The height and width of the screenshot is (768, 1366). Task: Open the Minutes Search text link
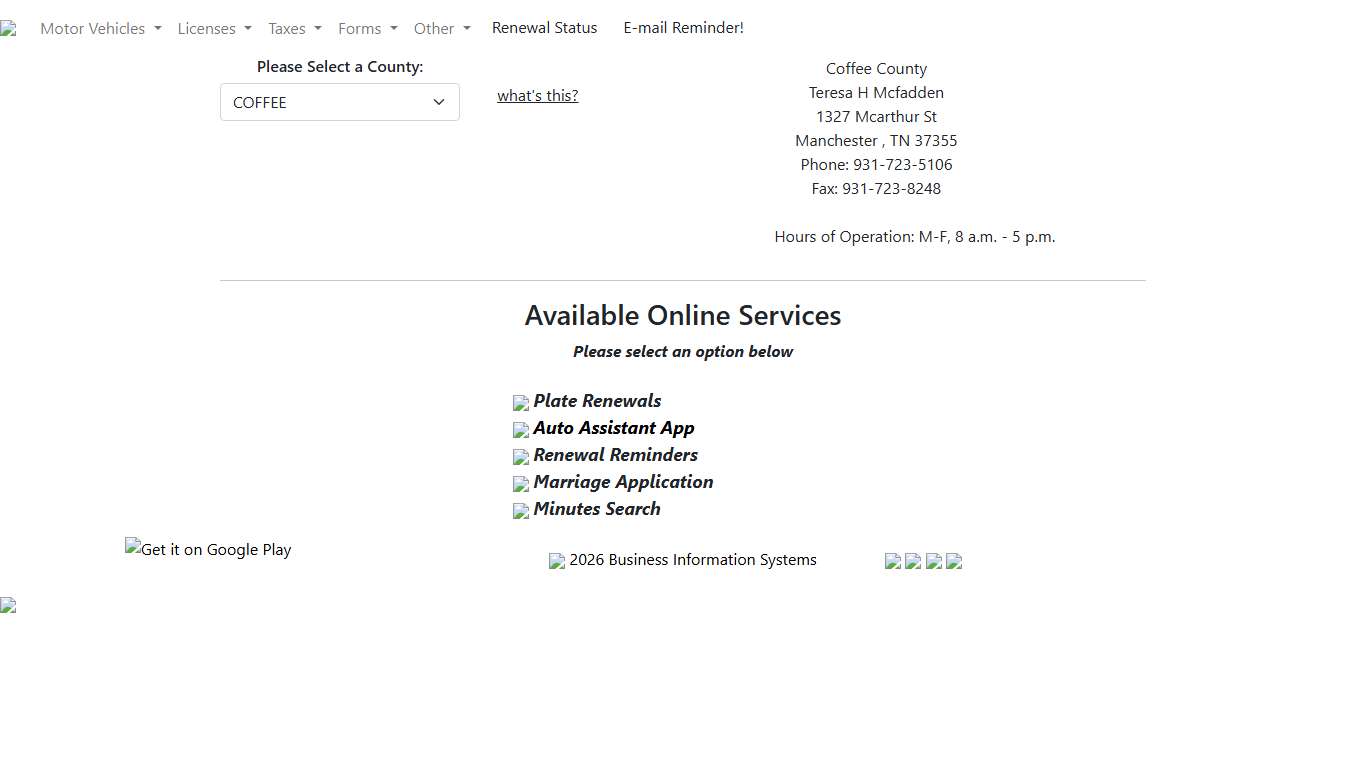coord(596,509)
